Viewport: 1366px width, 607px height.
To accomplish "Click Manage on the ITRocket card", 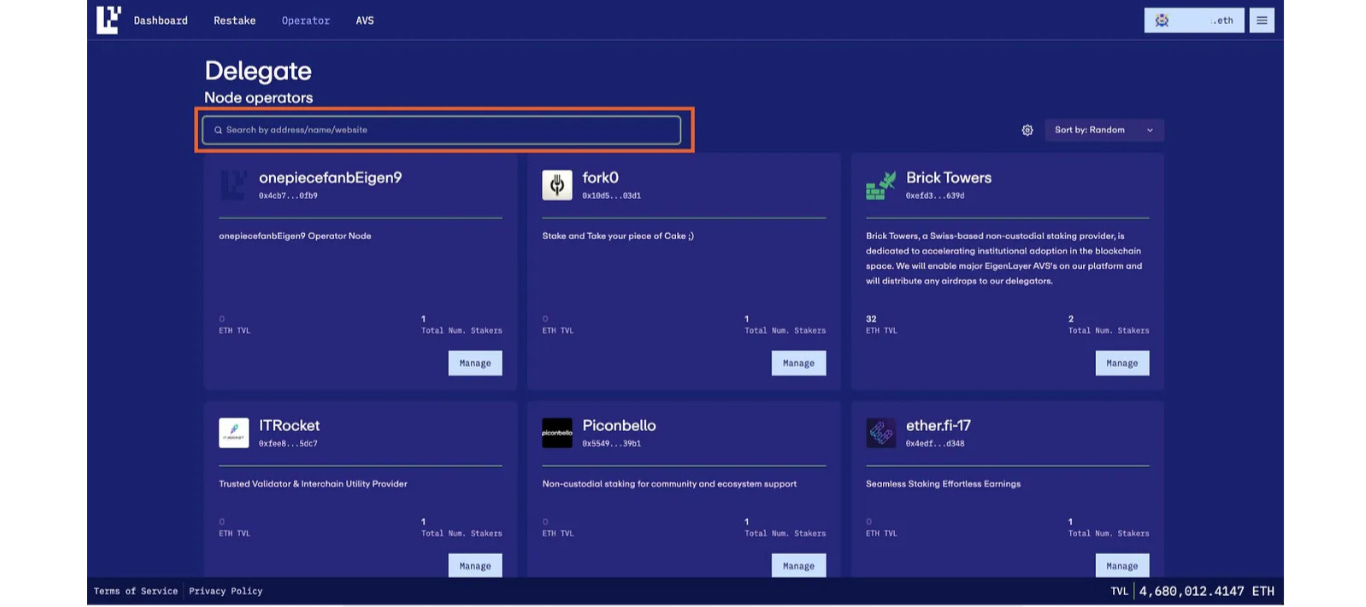I will [475, 565].
